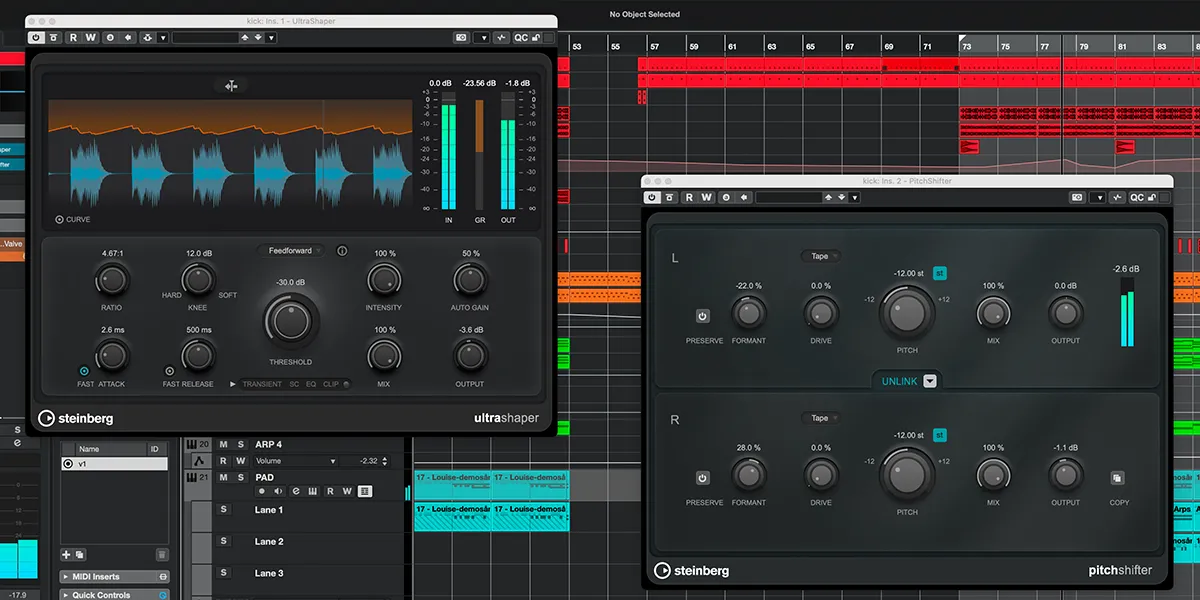Open the Volume parameter dropdown below ARP 4
Viewport: 1200px width, 600px height.
click(333, 460)
